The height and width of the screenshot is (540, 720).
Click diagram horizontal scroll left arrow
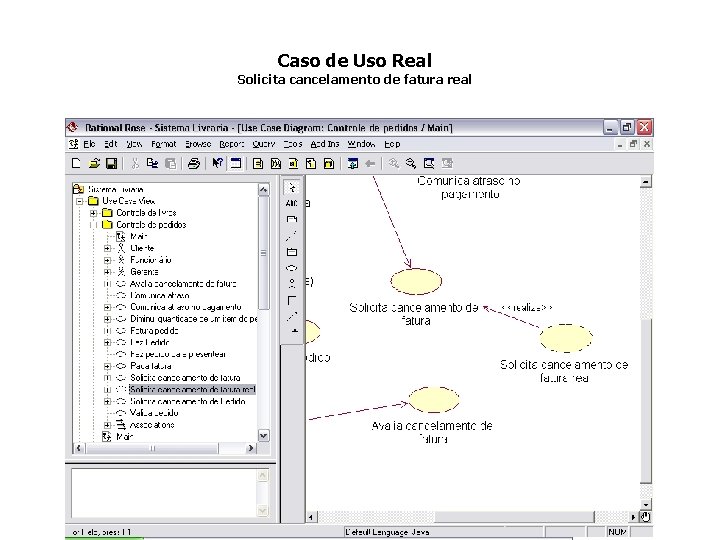pyautogui.click(x=311, y=518)
